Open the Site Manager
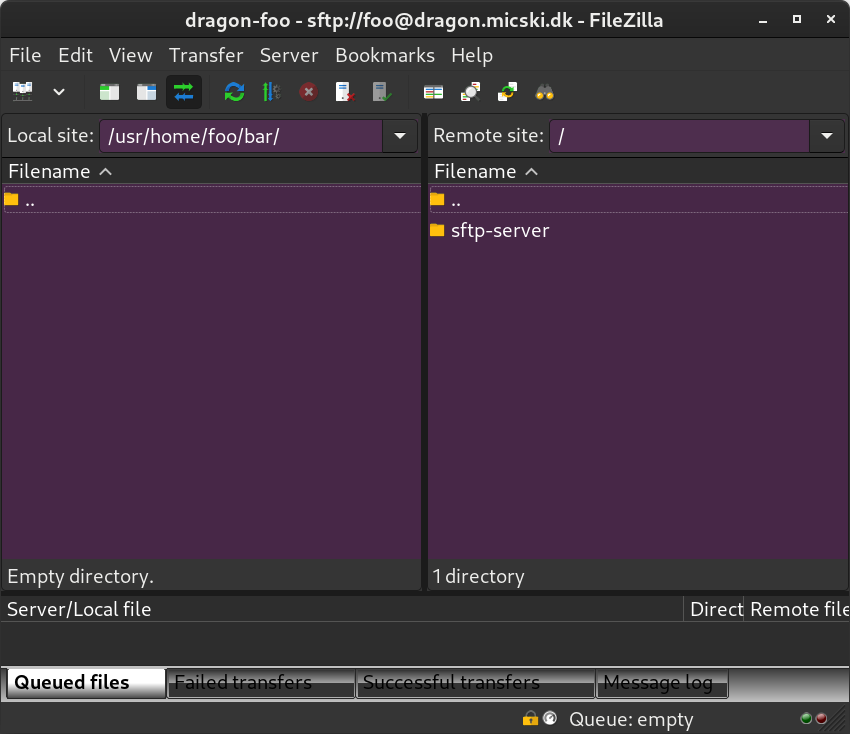Image resolution: width=850 pixels, height=734 pixels. pos(23,92)
